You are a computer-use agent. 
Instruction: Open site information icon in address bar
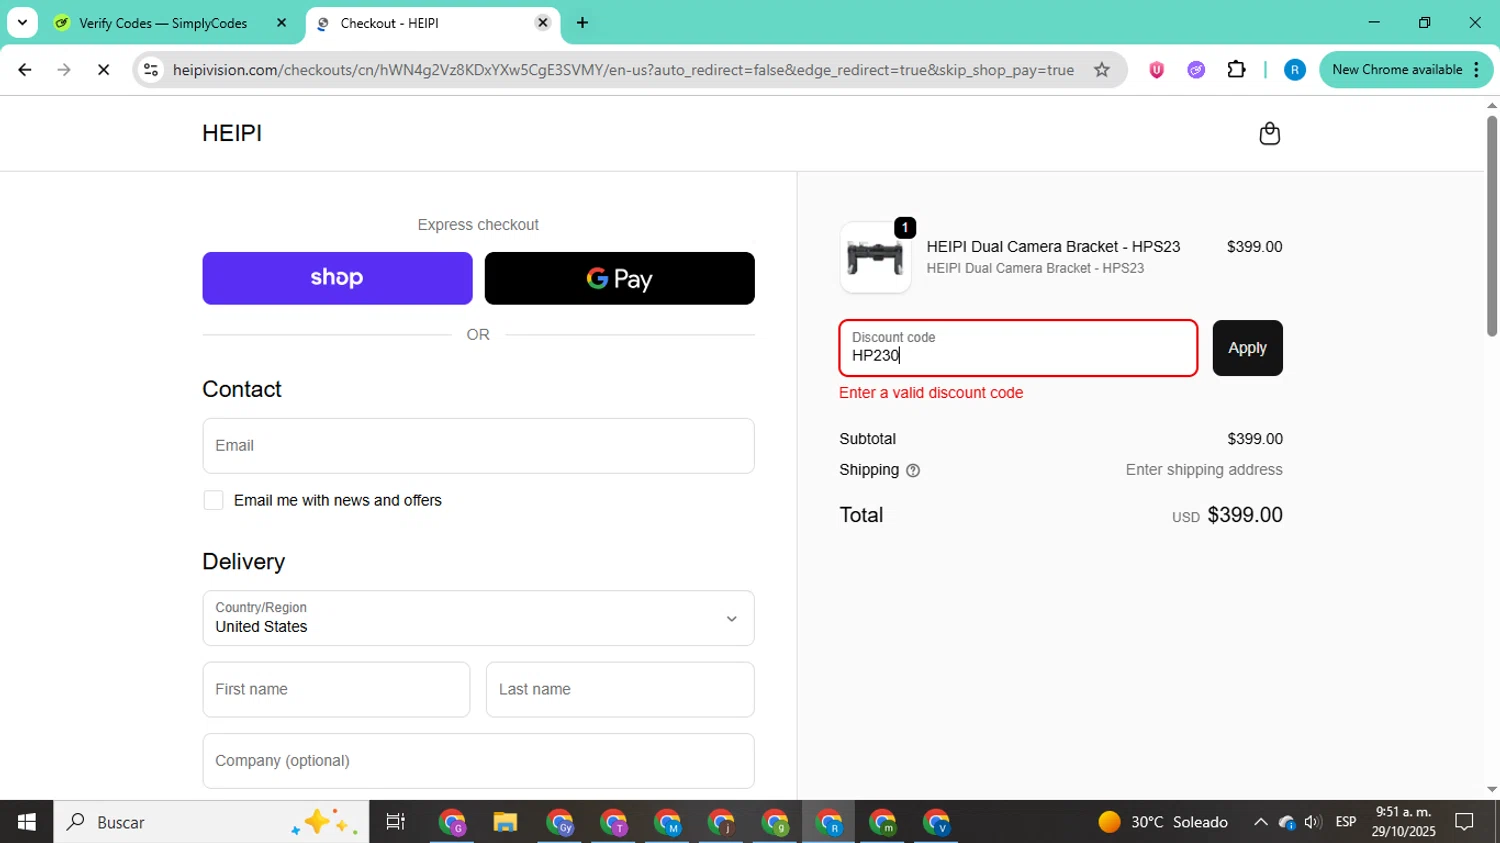(151, 70)
